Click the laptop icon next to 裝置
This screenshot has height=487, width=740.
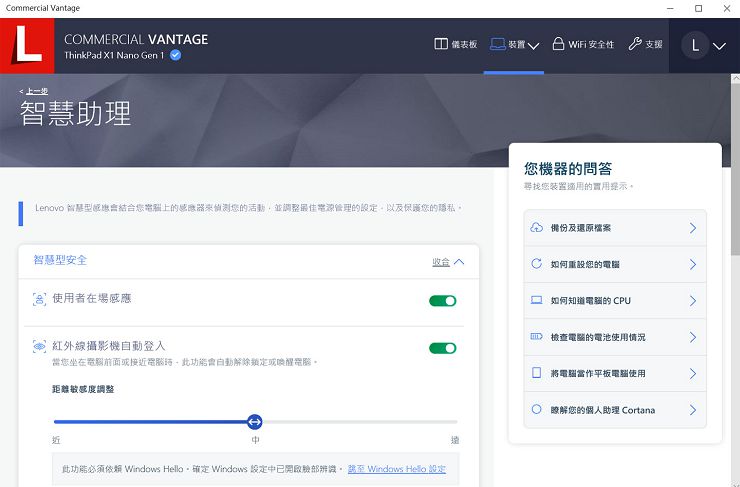pyautogui.click(x=497, y=44)
